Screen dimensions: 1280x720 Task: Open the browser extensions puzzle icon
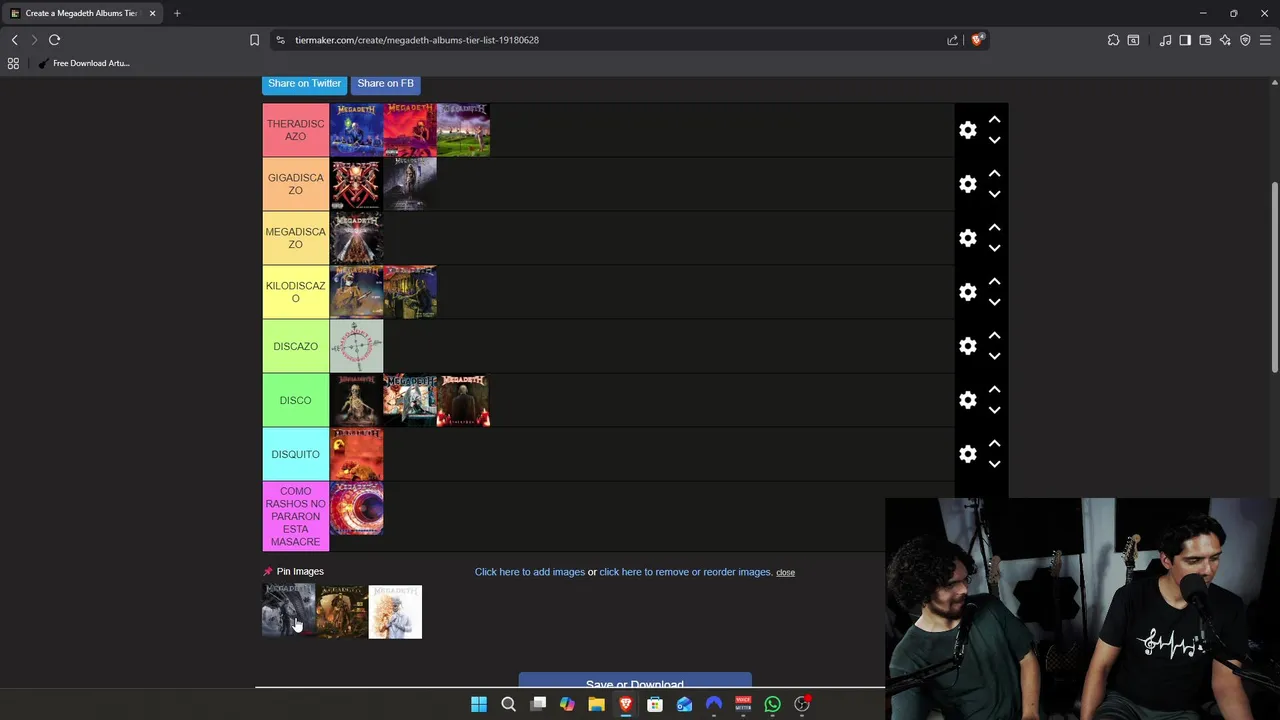(1113, 40)
